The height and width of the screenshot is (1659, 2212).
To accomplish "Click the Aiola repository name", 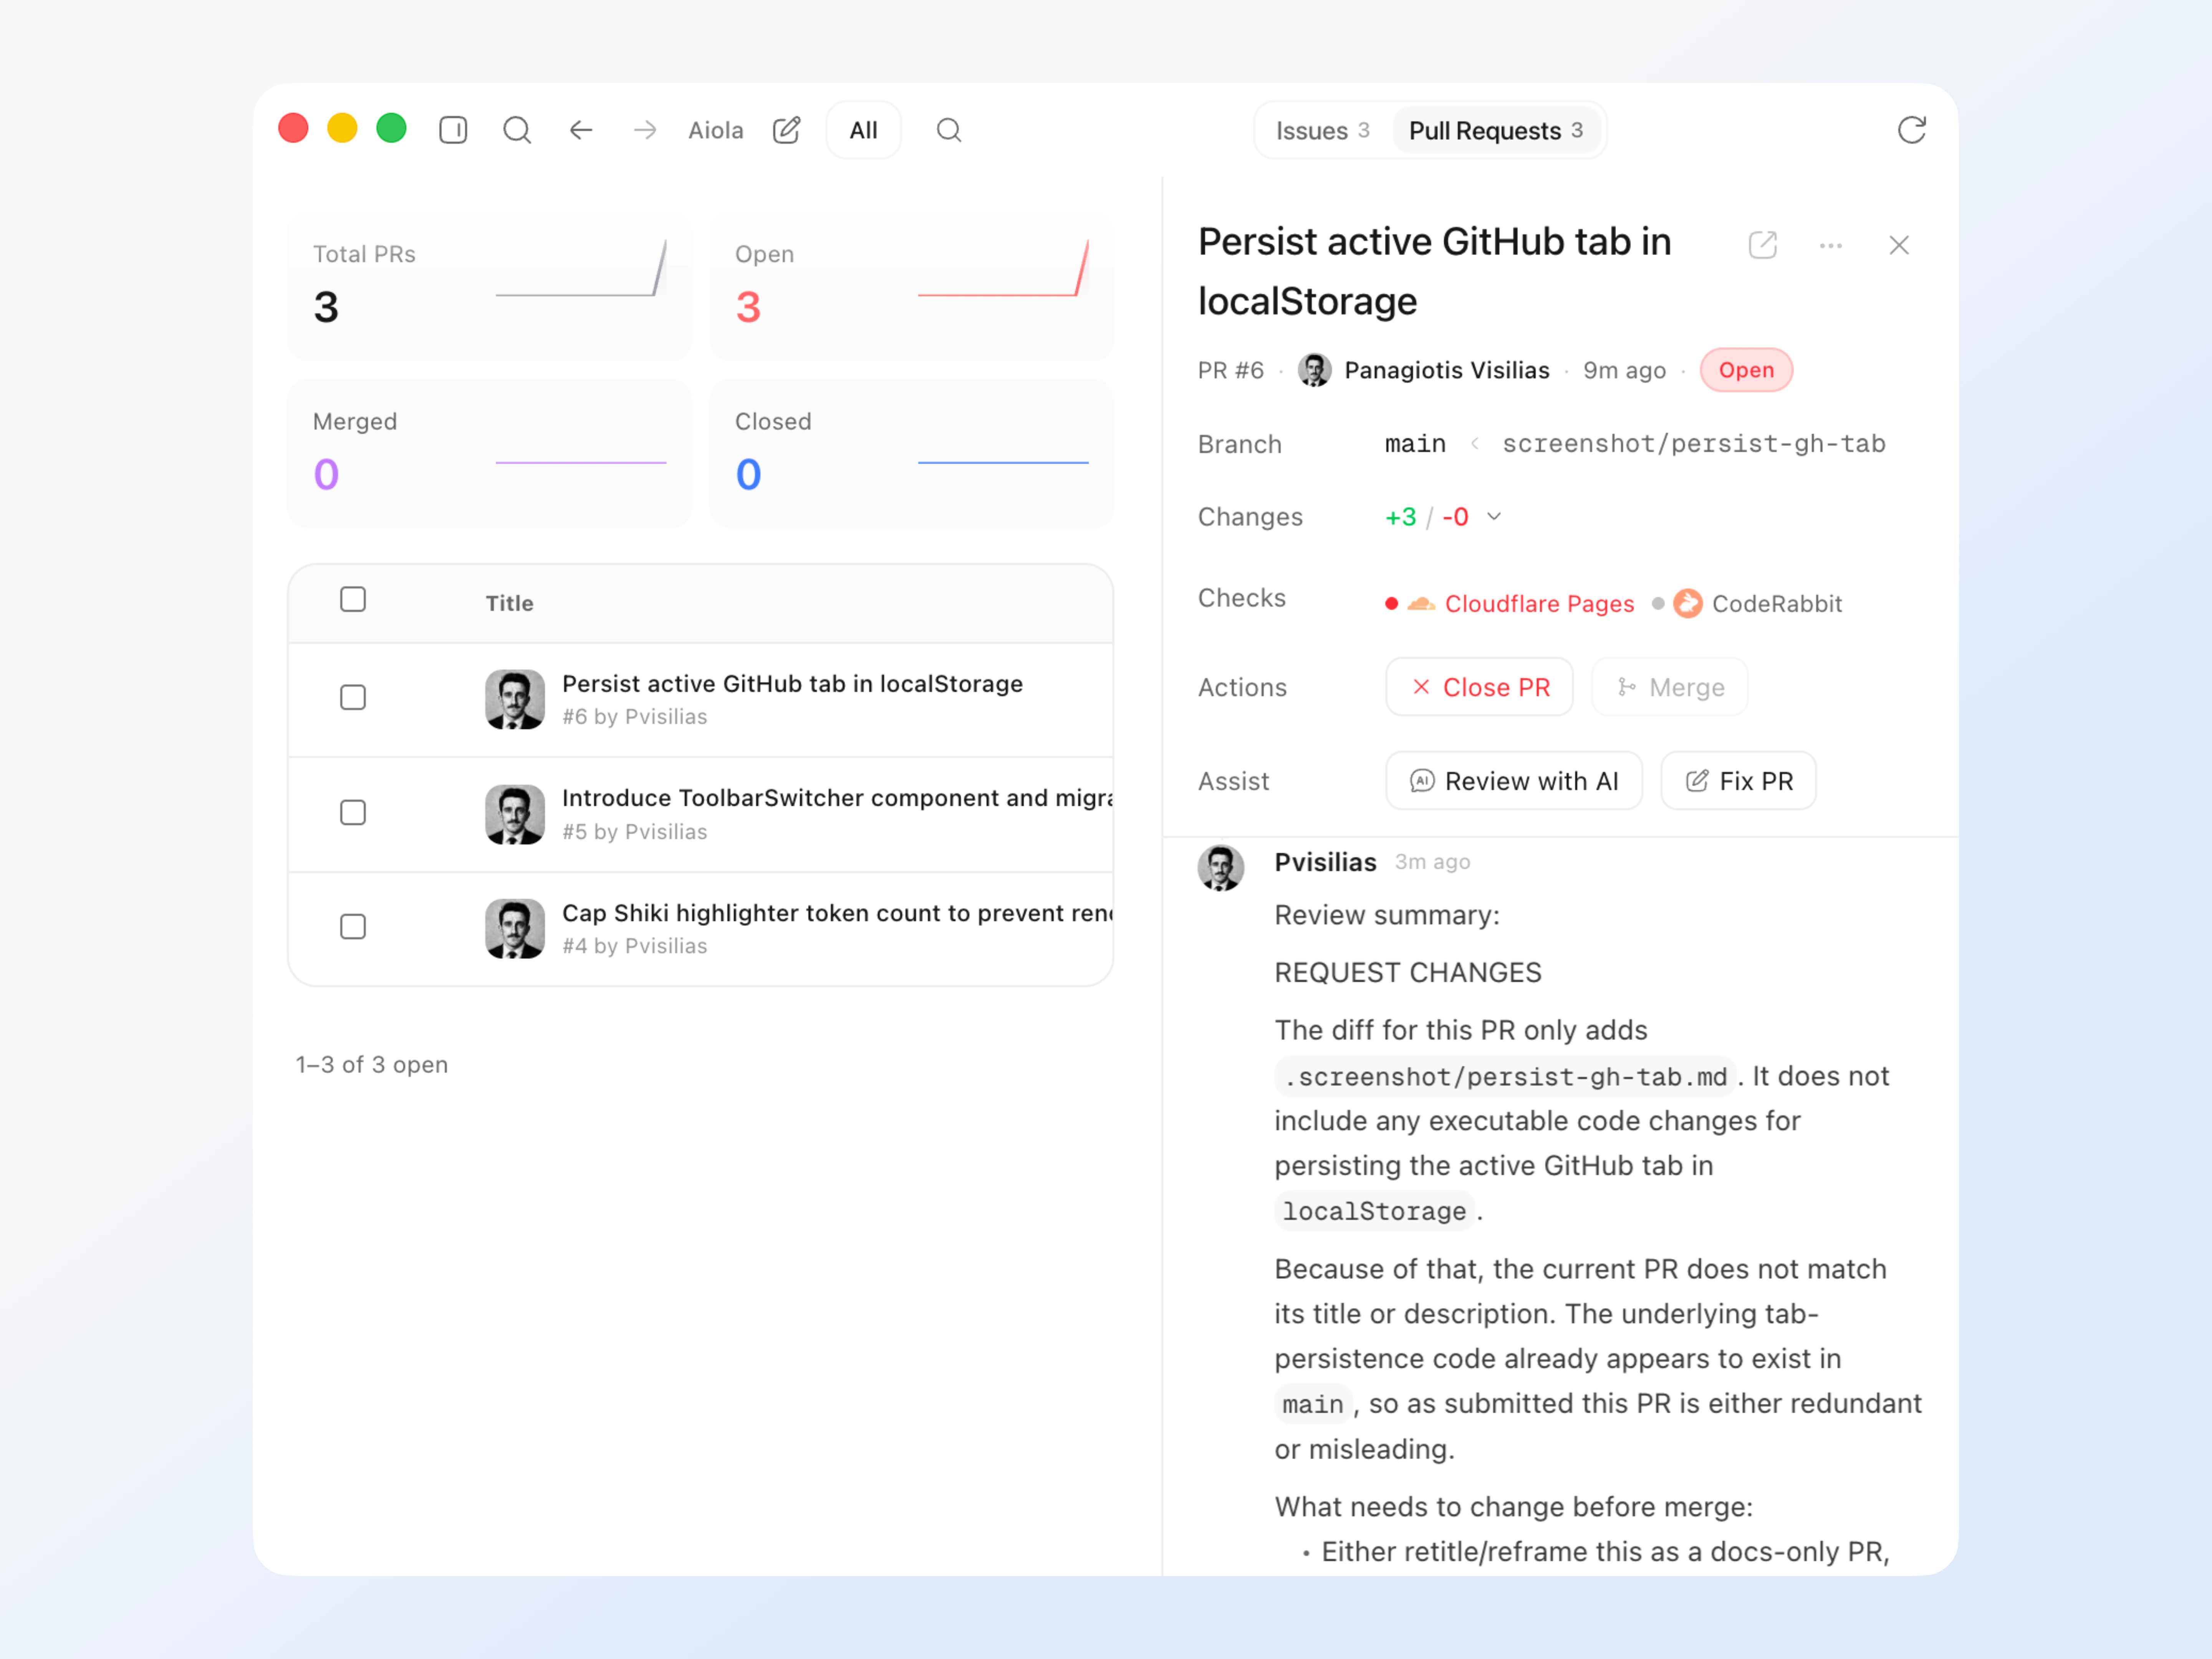I will point(716,131).
